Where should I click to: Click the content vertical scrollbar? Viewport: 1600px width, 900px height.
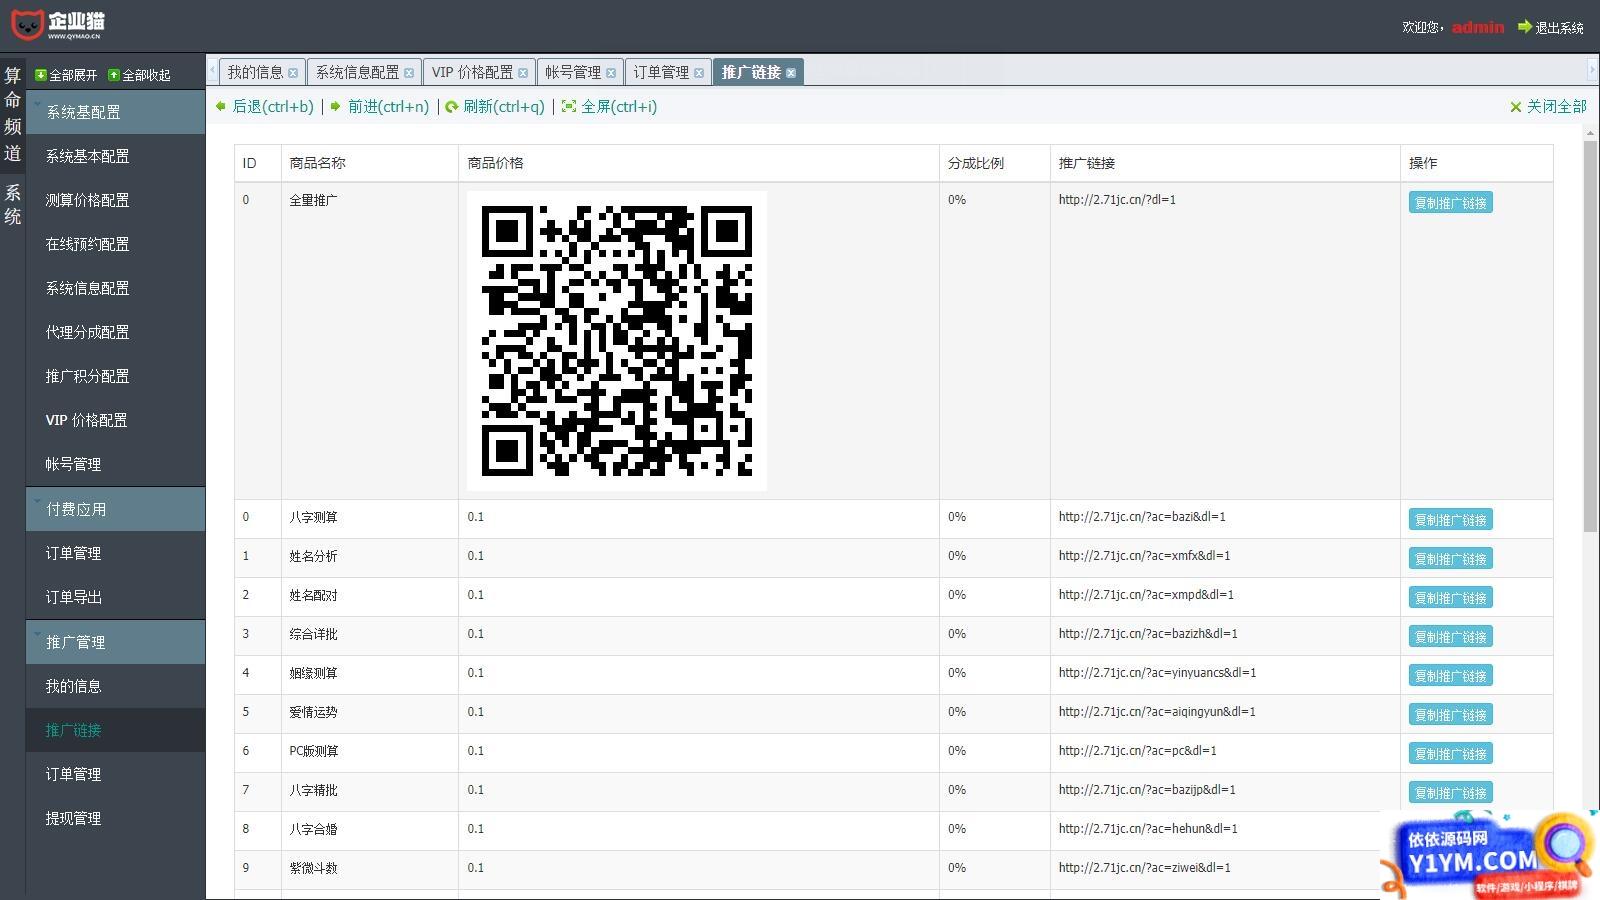point(1590,336)
